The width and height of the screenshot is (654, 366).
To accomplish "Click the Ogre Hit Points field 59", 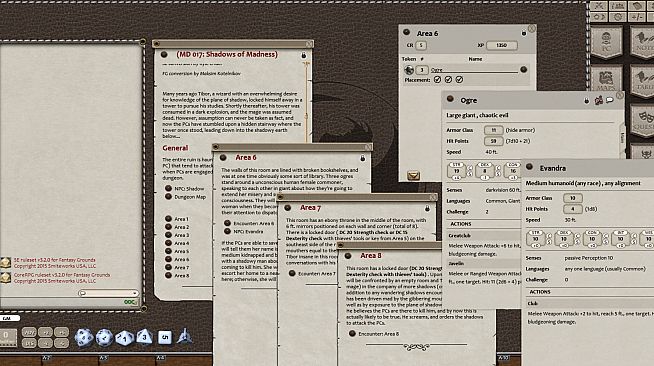I will point(493,141).
